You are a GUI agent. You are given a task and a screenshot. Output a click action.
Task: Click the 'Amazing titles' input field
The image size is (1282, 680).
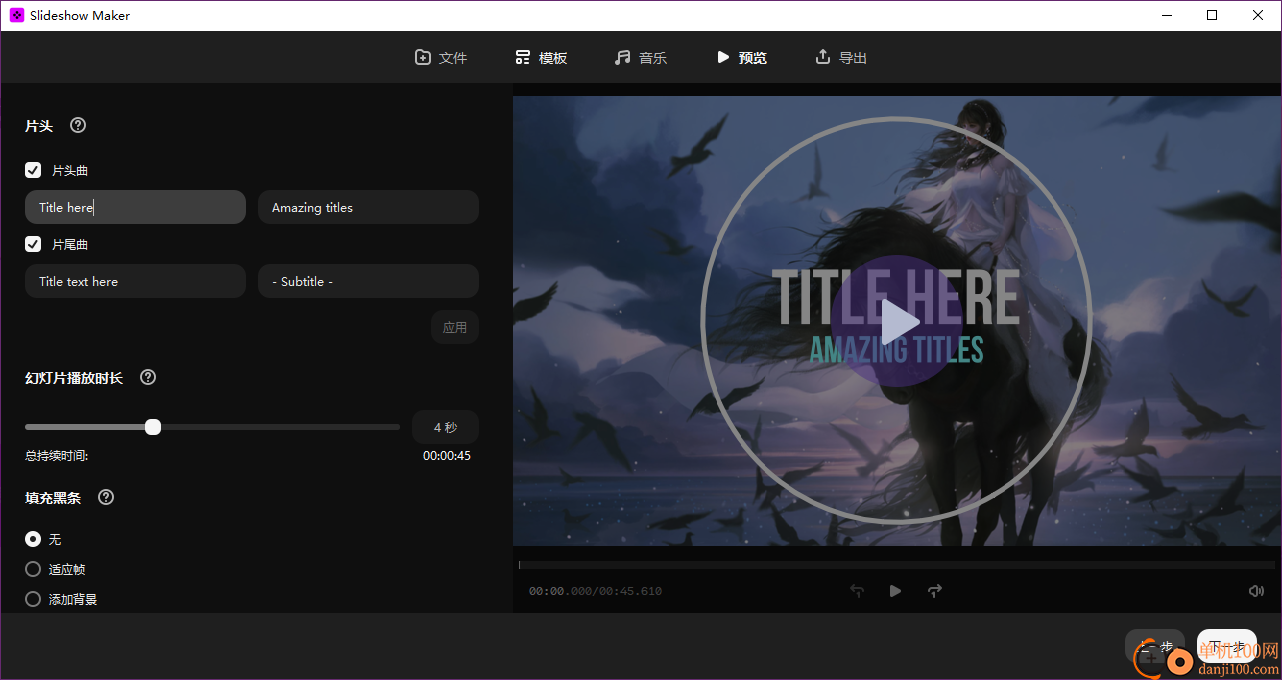[368, 207]
